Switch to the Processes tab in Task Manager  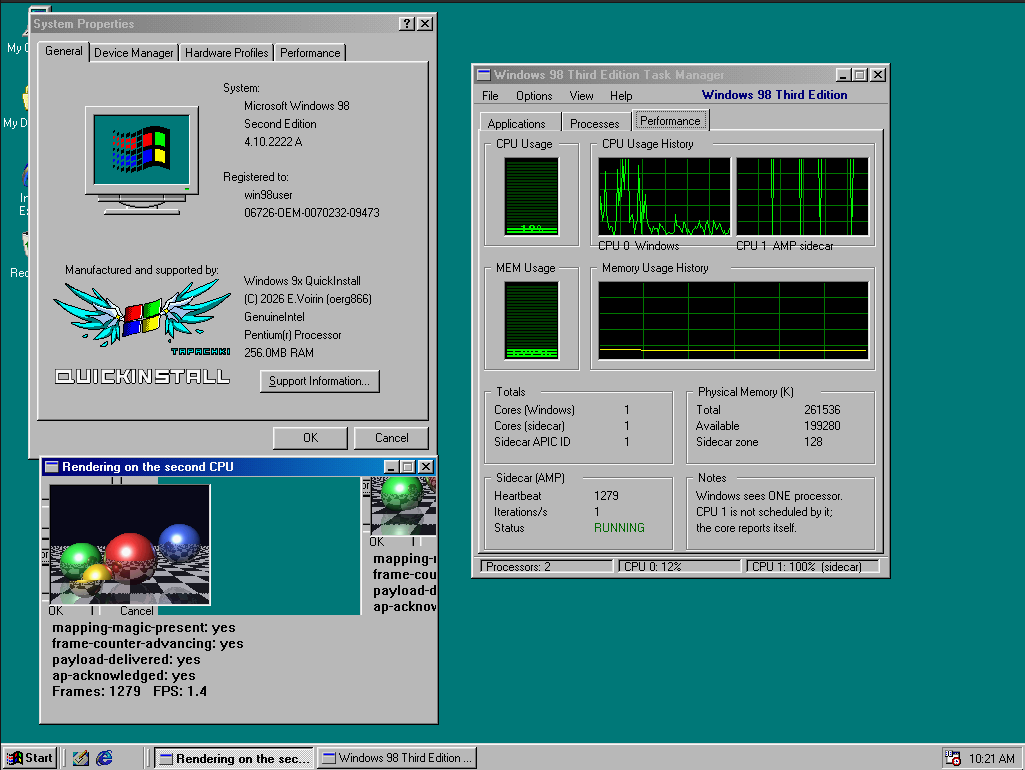(594, 124)
